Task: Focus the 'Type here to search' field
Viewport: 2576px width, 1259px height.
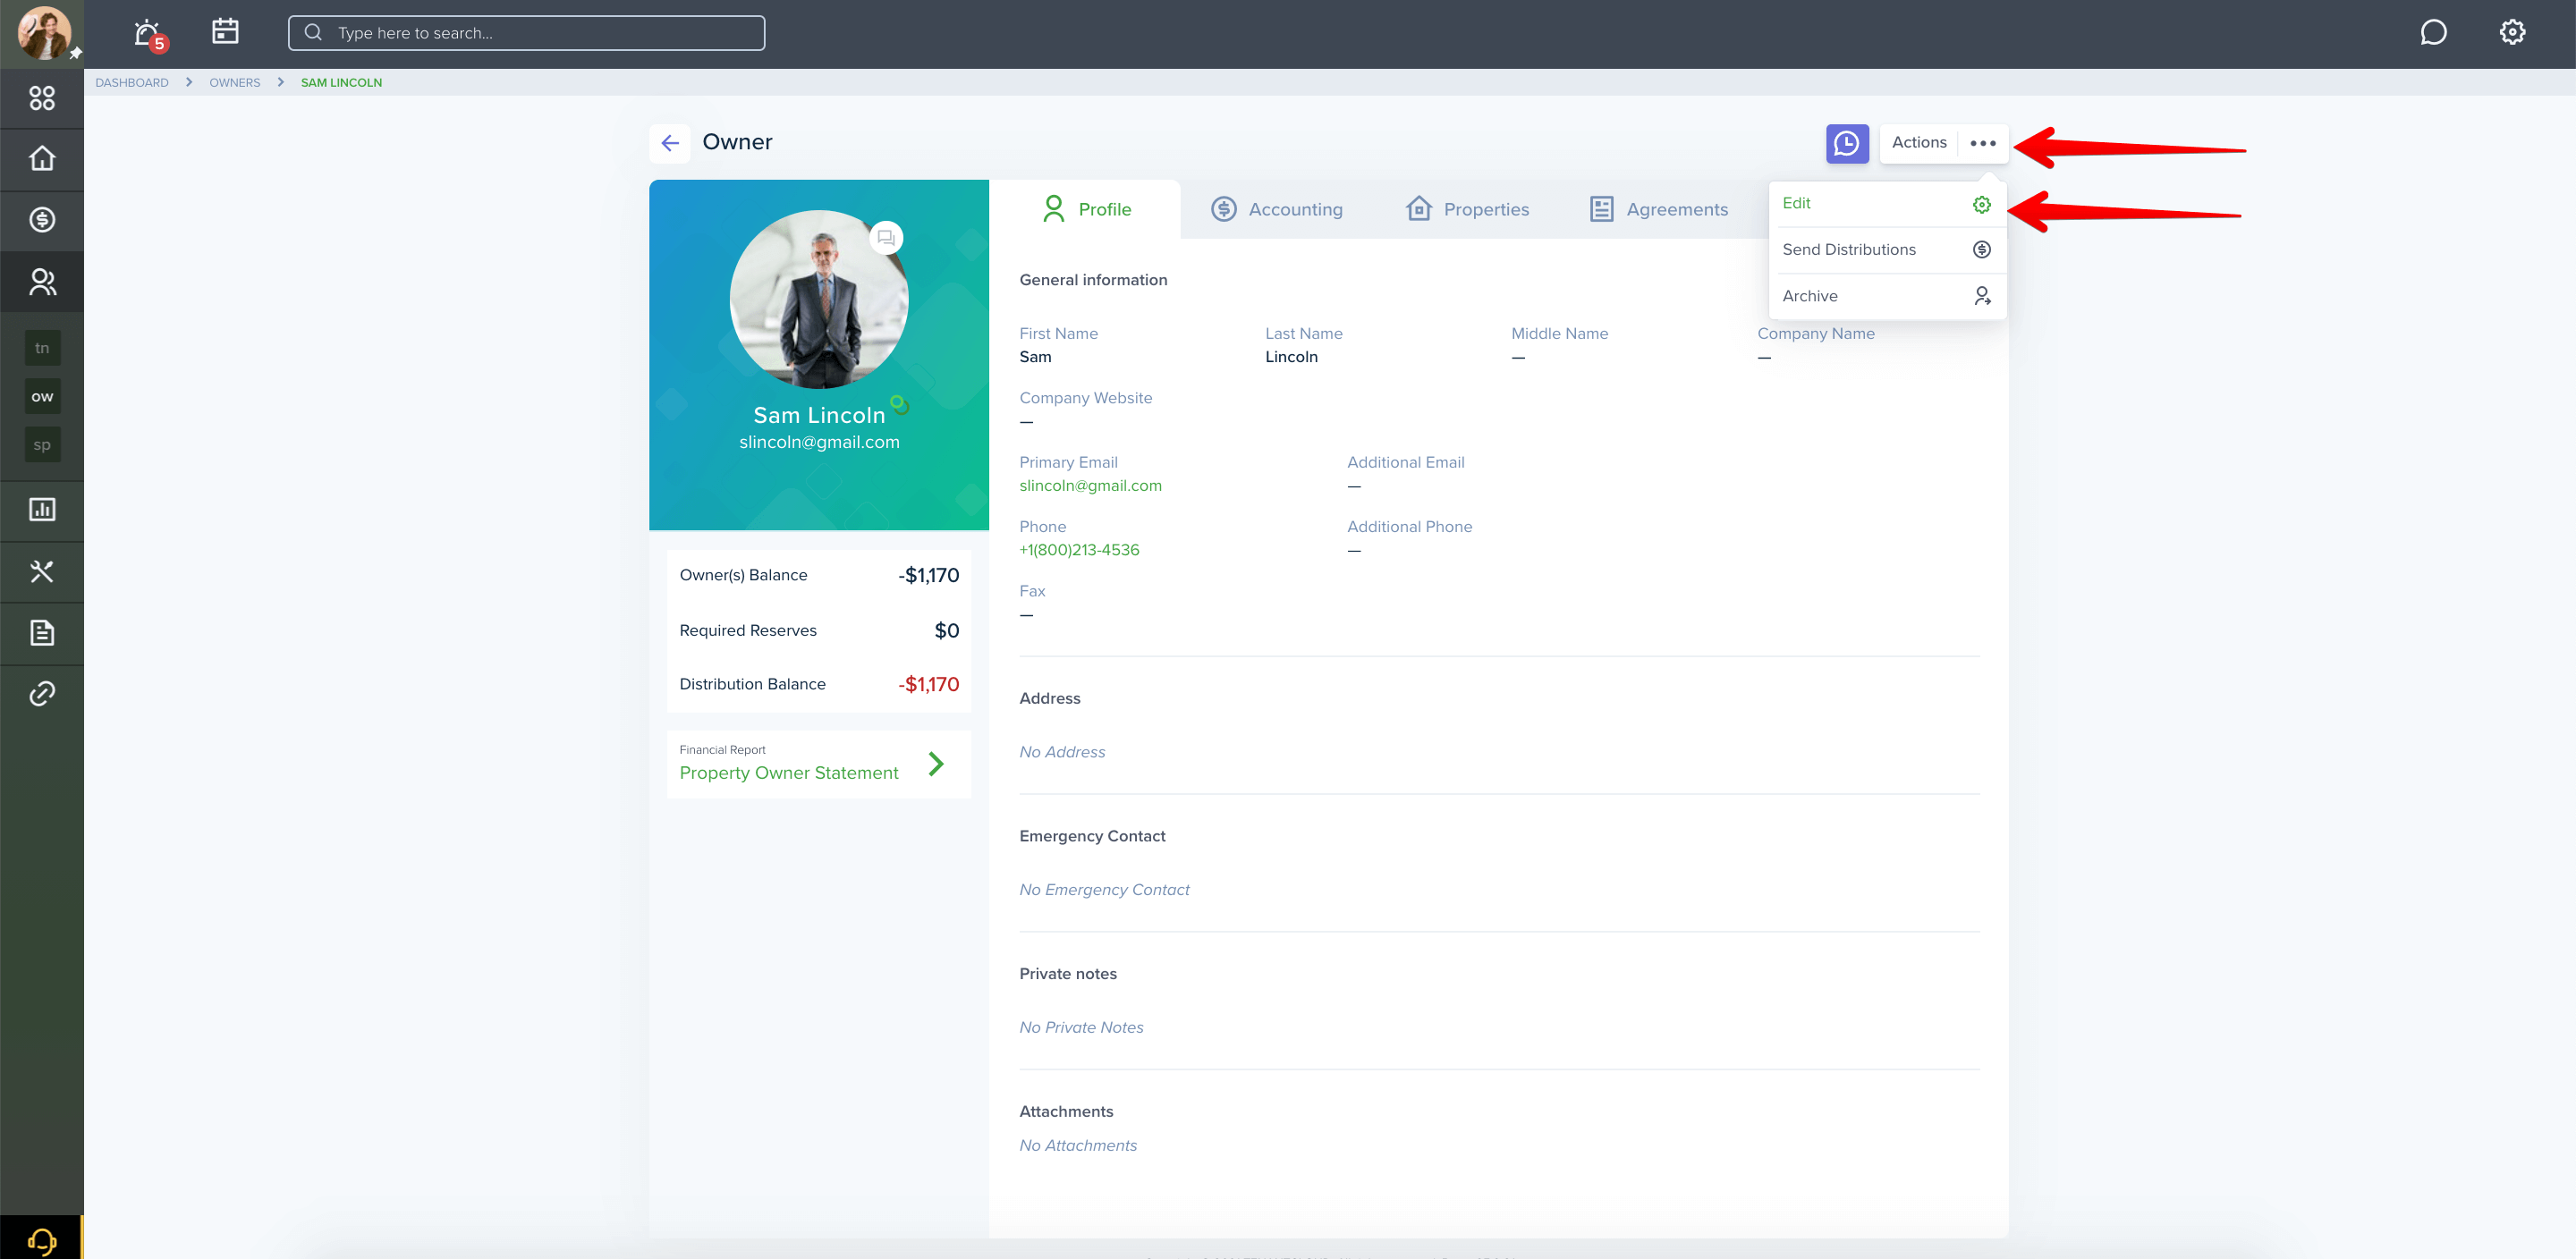Action: click(526, 33)
